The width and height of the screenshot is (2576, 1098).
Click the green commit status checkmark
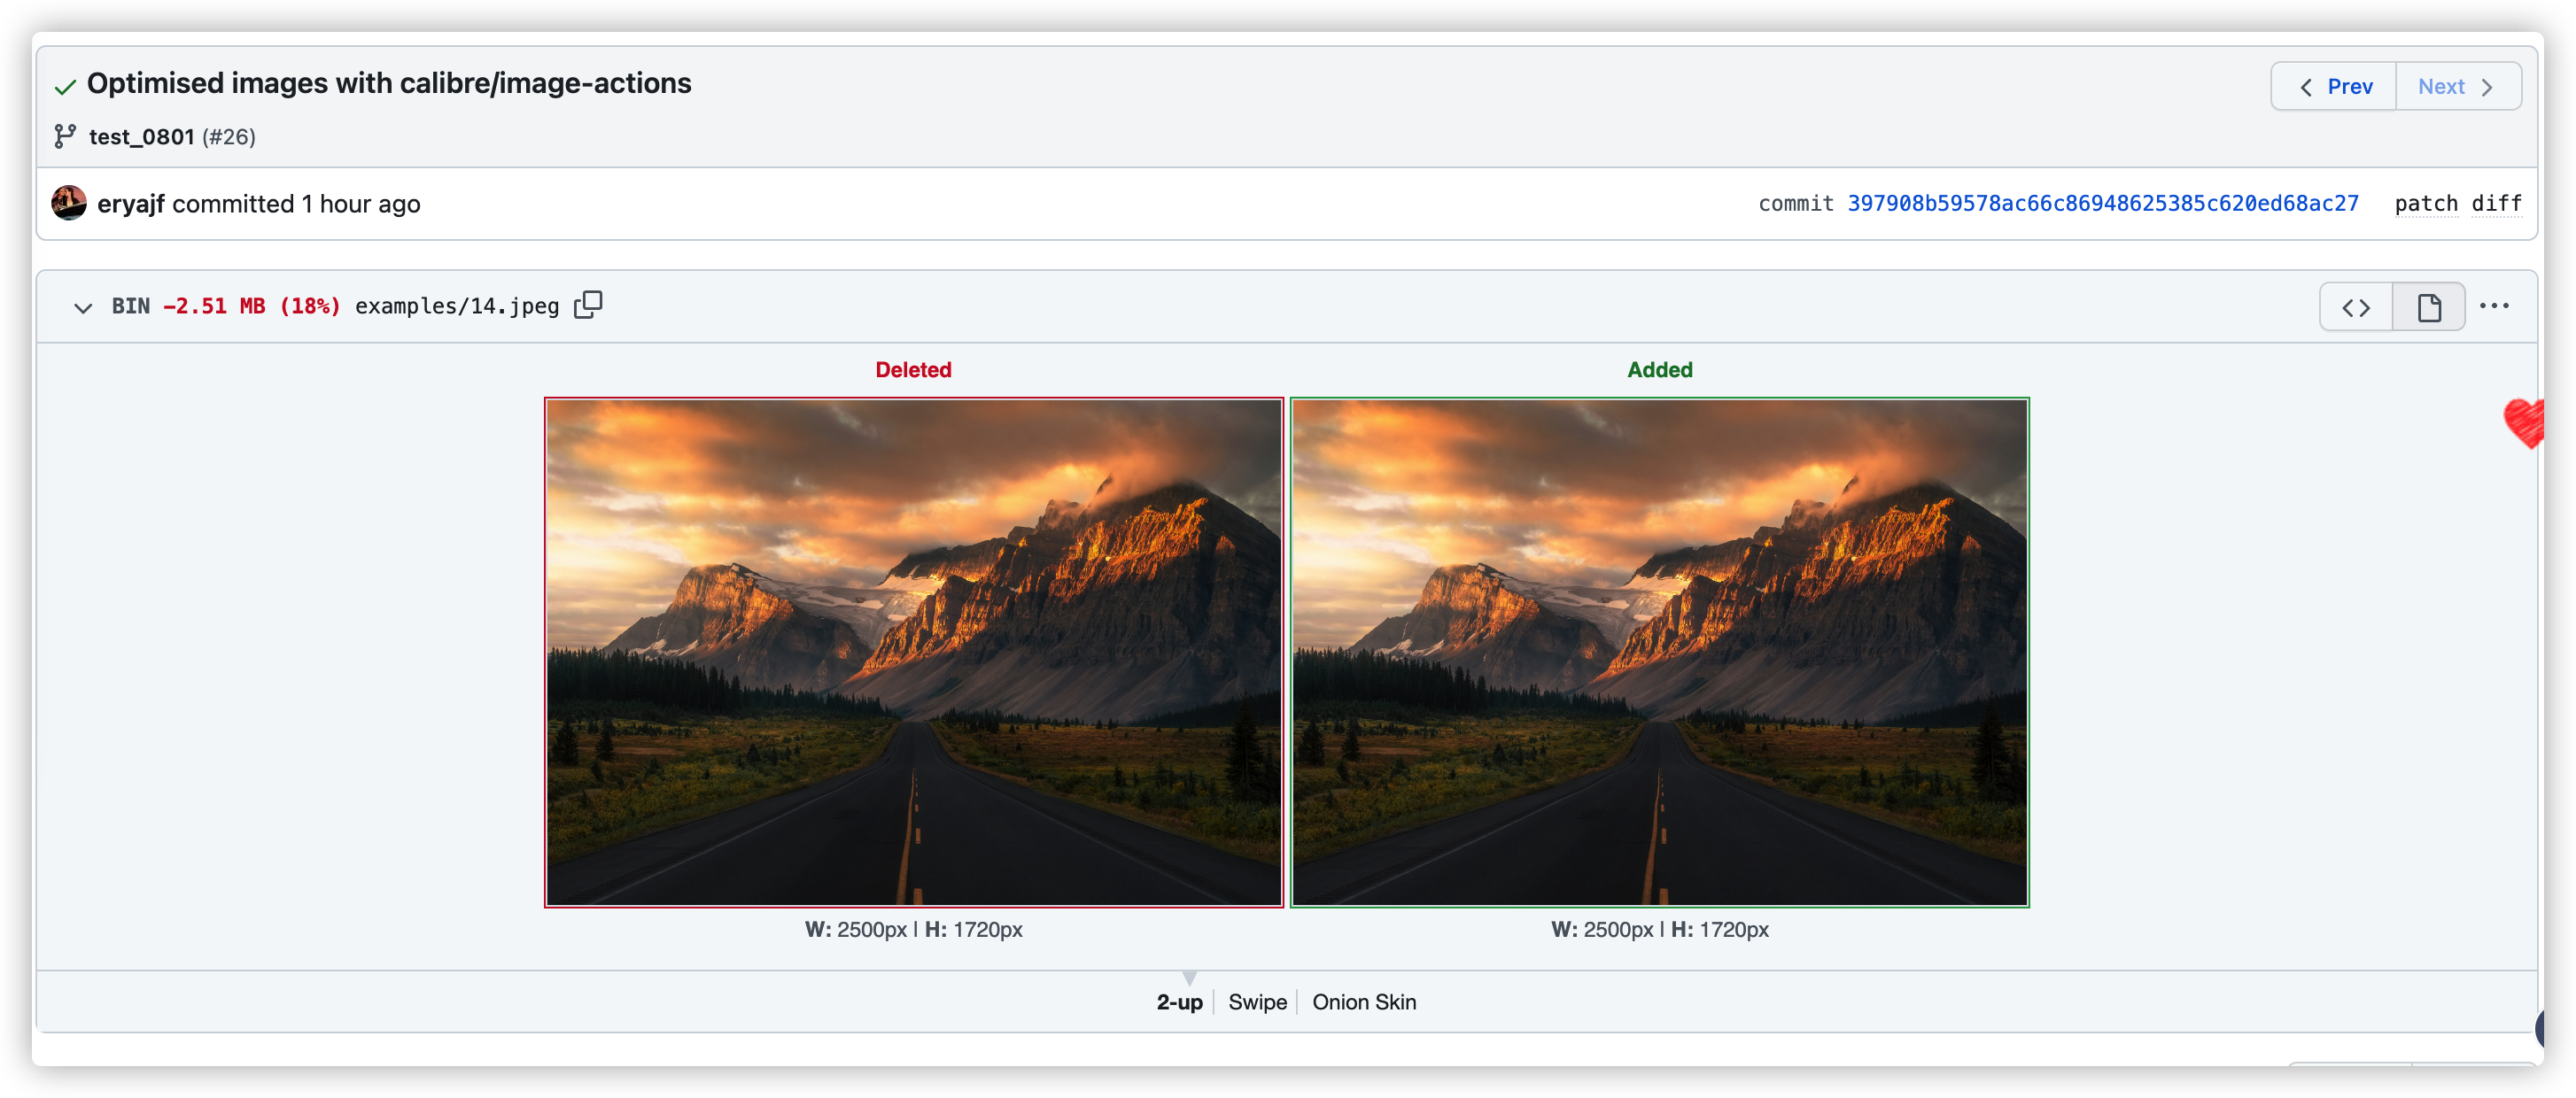[x=65, y=87]
